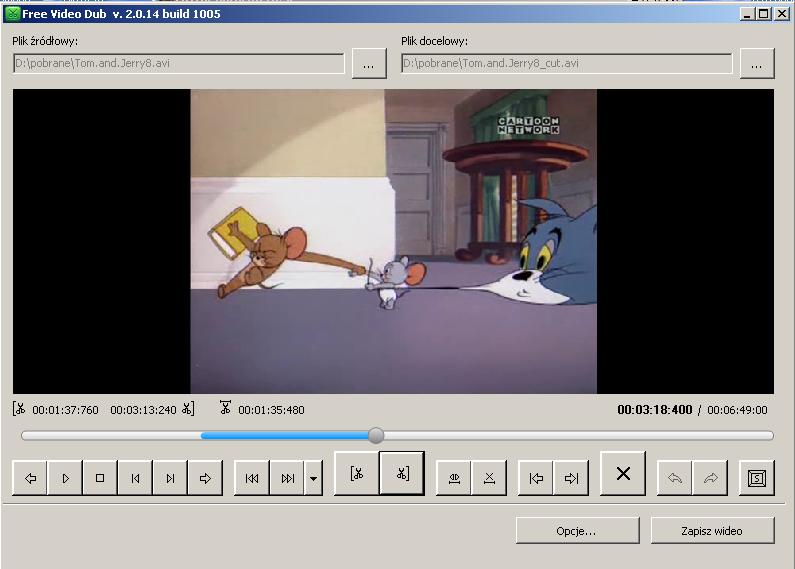Click the total duration 00:06:49:00
Screen dimensions: 795x569
click(x=737, y=410)
